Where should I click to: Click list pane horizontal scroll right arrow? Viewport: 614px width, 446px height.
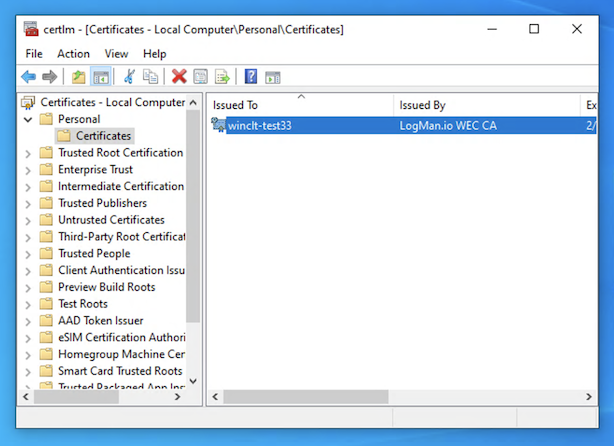(589, 397)
